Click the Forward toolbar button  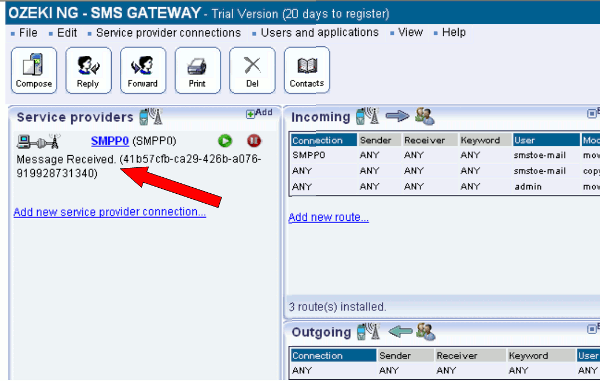[x=143, y=70]
